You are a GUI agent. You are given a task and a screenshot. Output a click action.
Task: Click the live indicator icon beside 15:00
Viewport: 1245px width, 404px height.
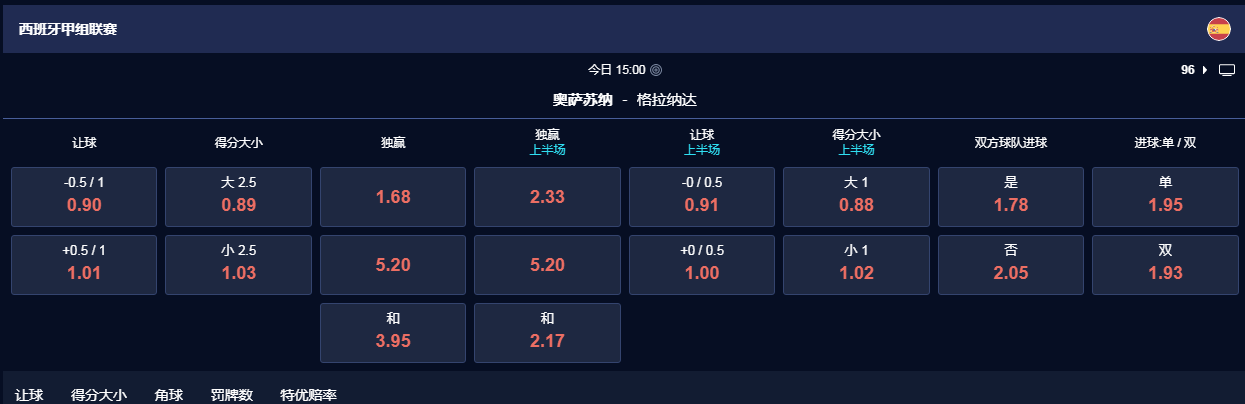tap(656, 70)
